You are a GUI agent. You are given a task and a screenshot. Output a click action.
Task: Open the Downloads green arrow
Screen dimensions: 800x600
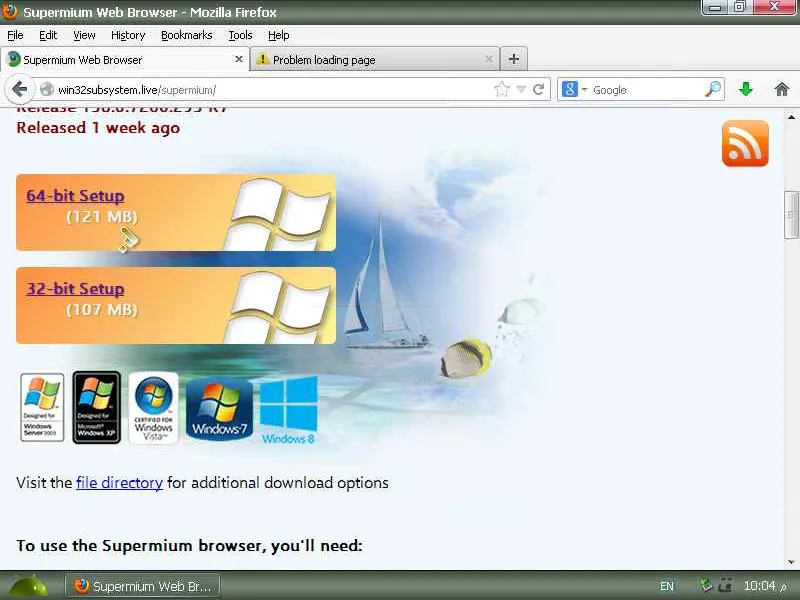click(746, 89)
